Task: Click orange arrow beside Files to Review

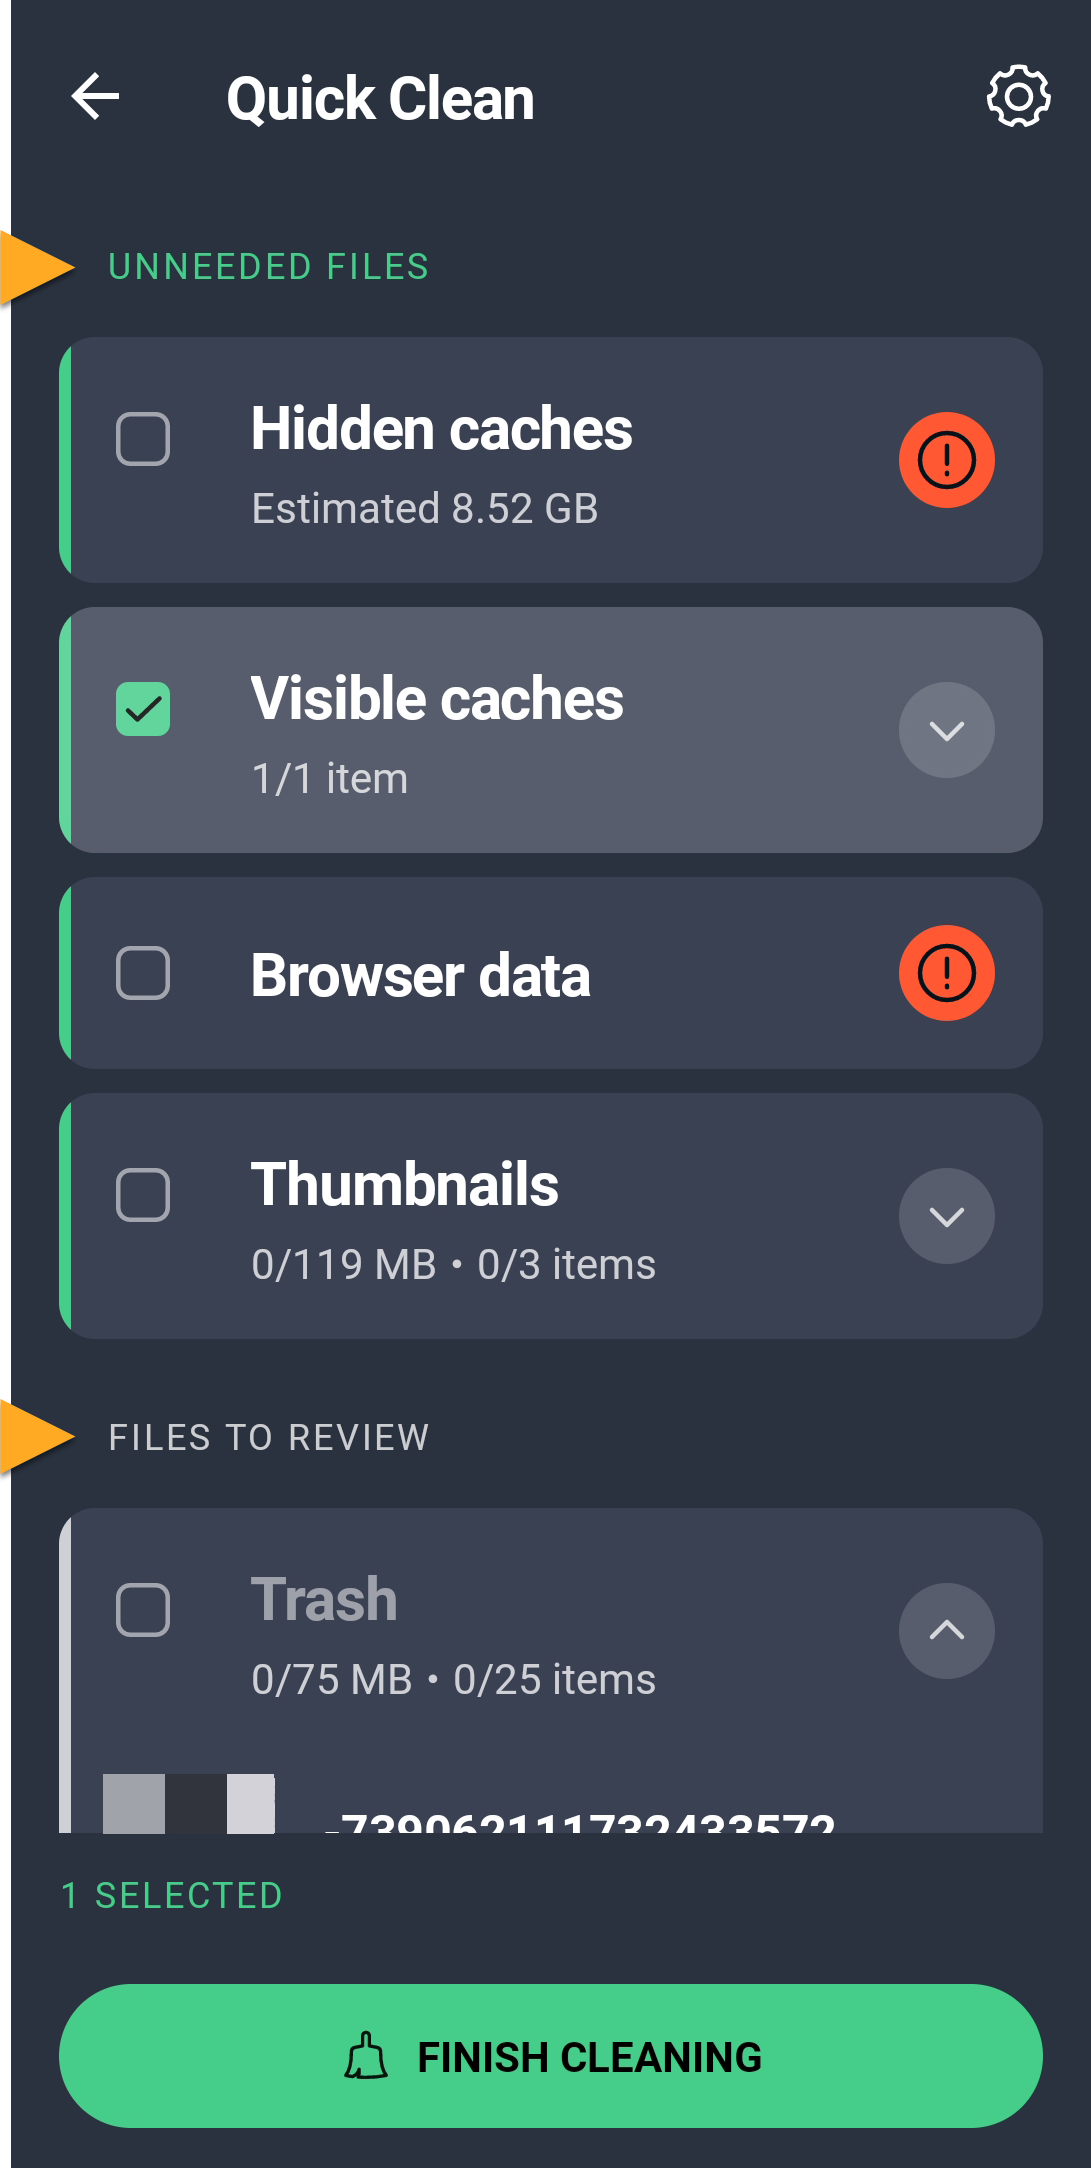Action: click(x=38, y=1437)
